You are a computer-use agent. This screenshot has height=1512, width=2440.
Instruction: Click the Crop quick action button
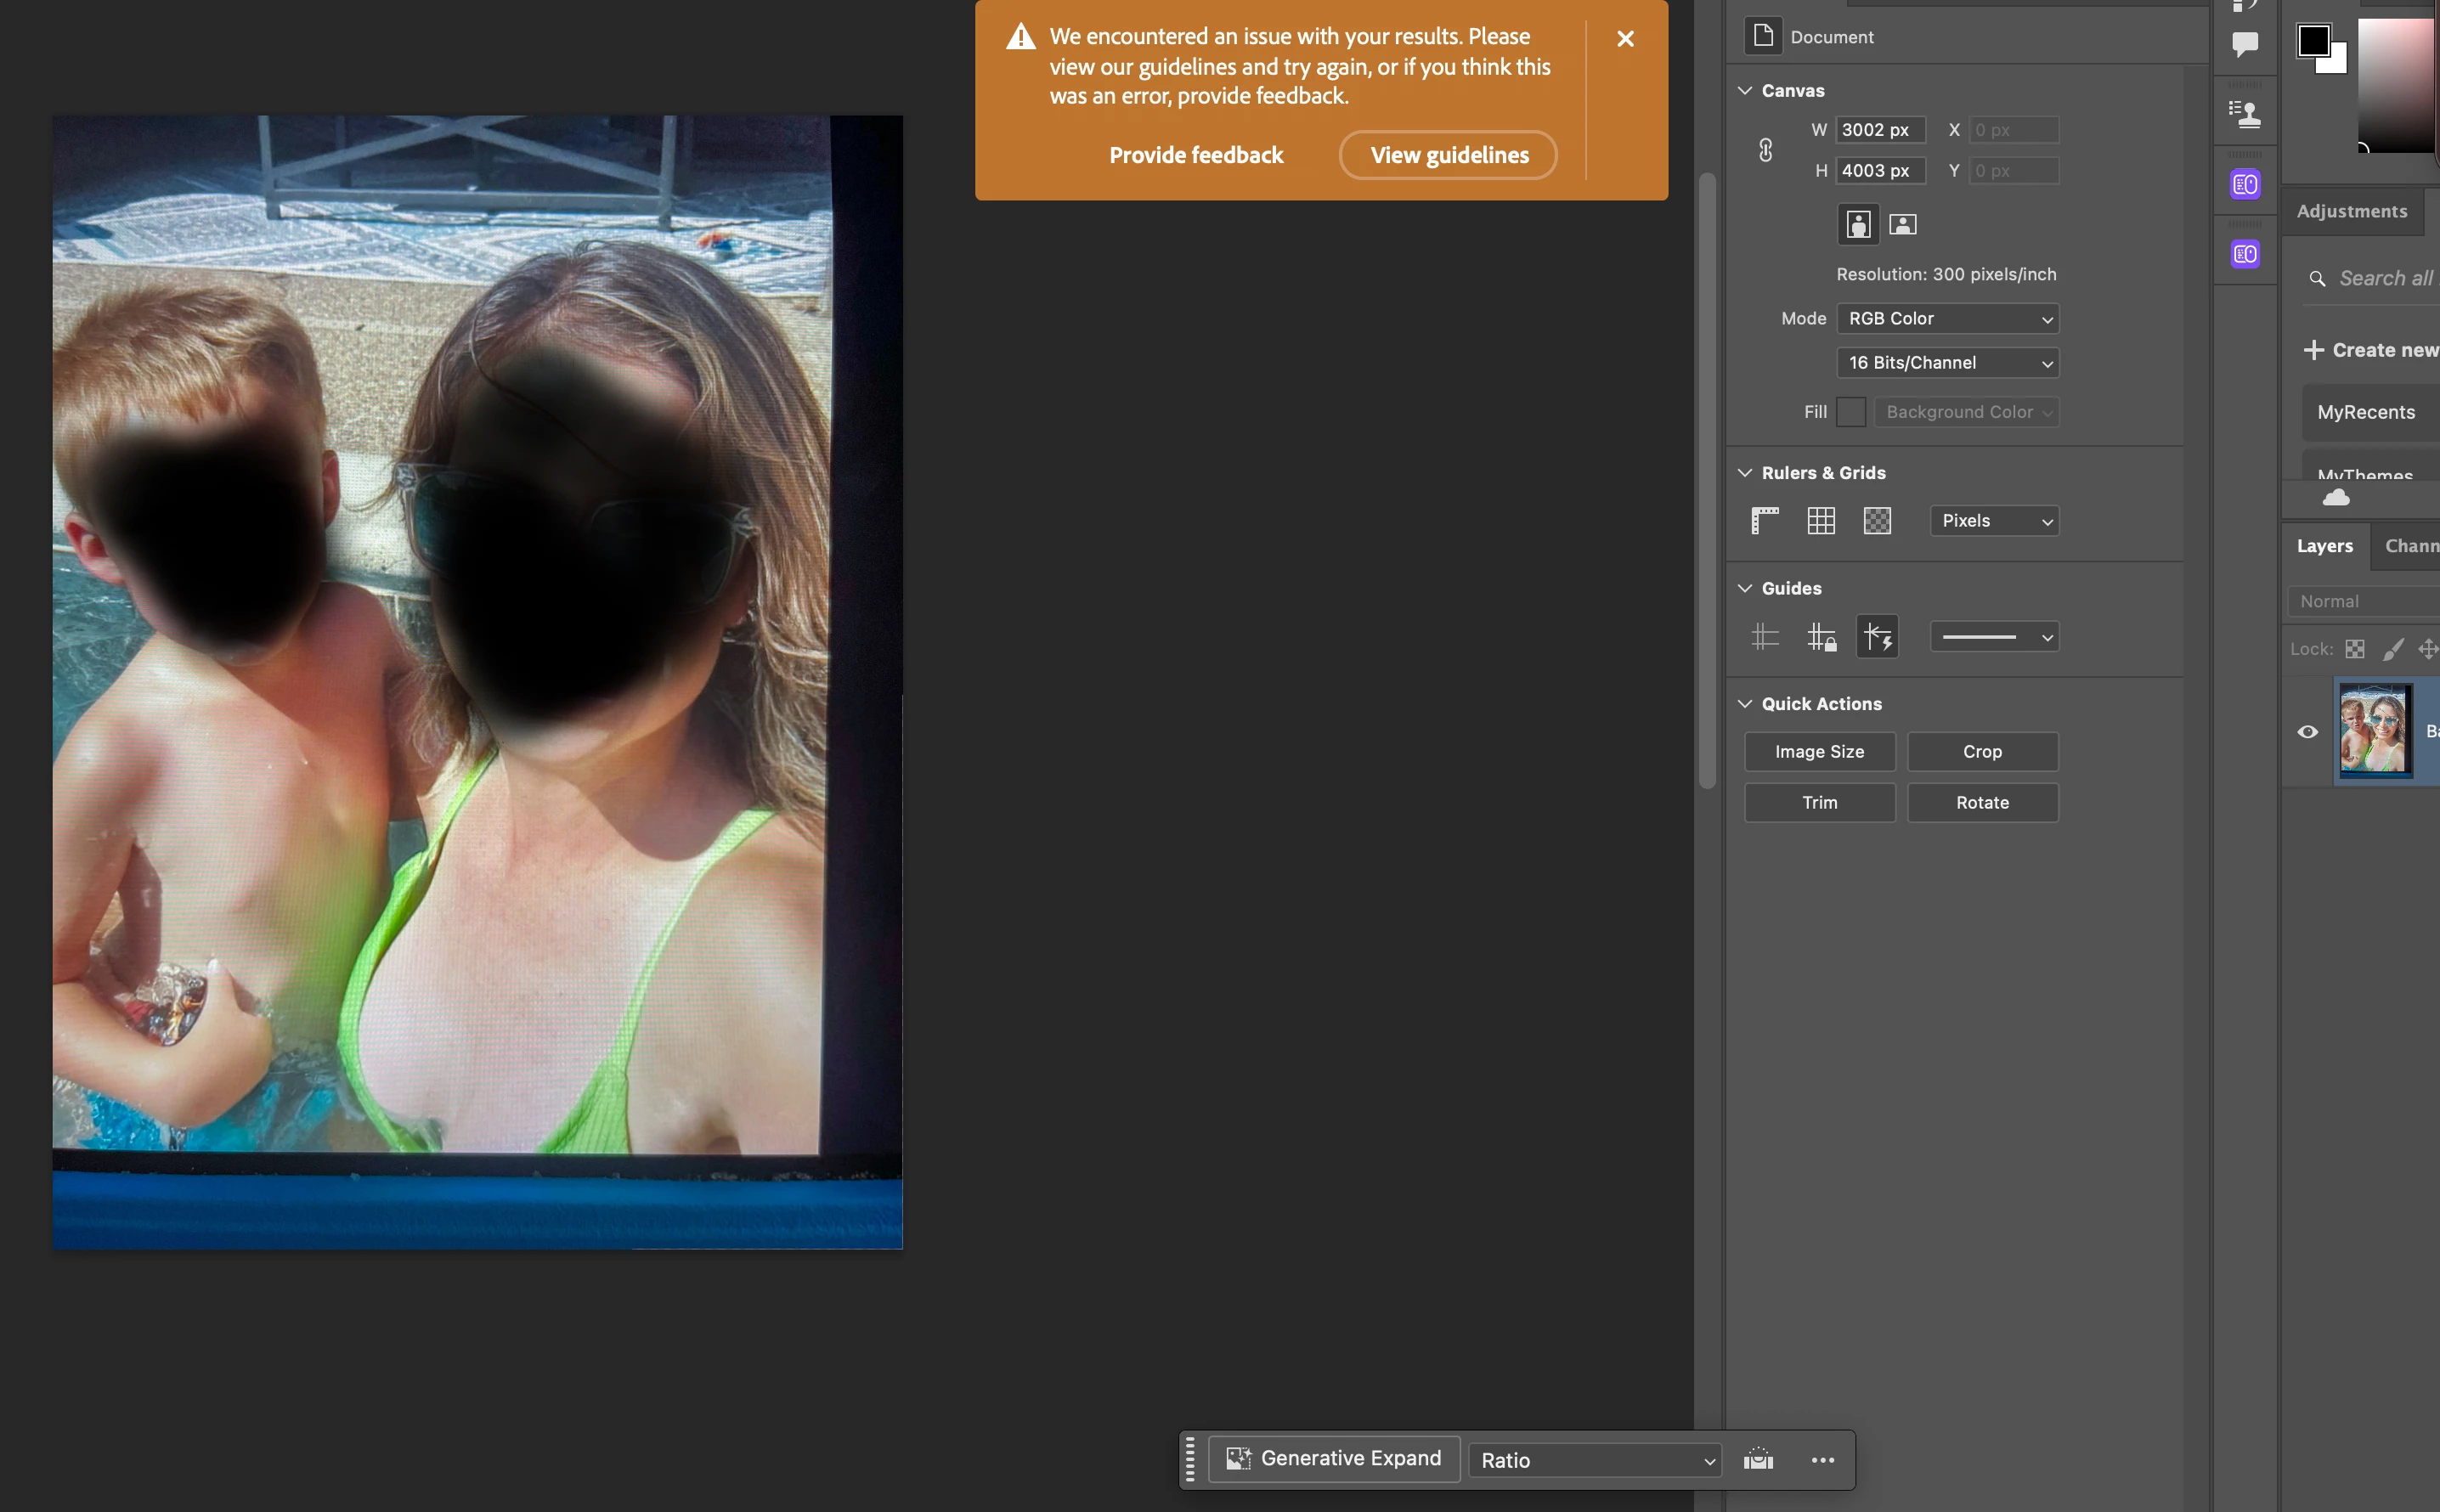point(1981,751)
